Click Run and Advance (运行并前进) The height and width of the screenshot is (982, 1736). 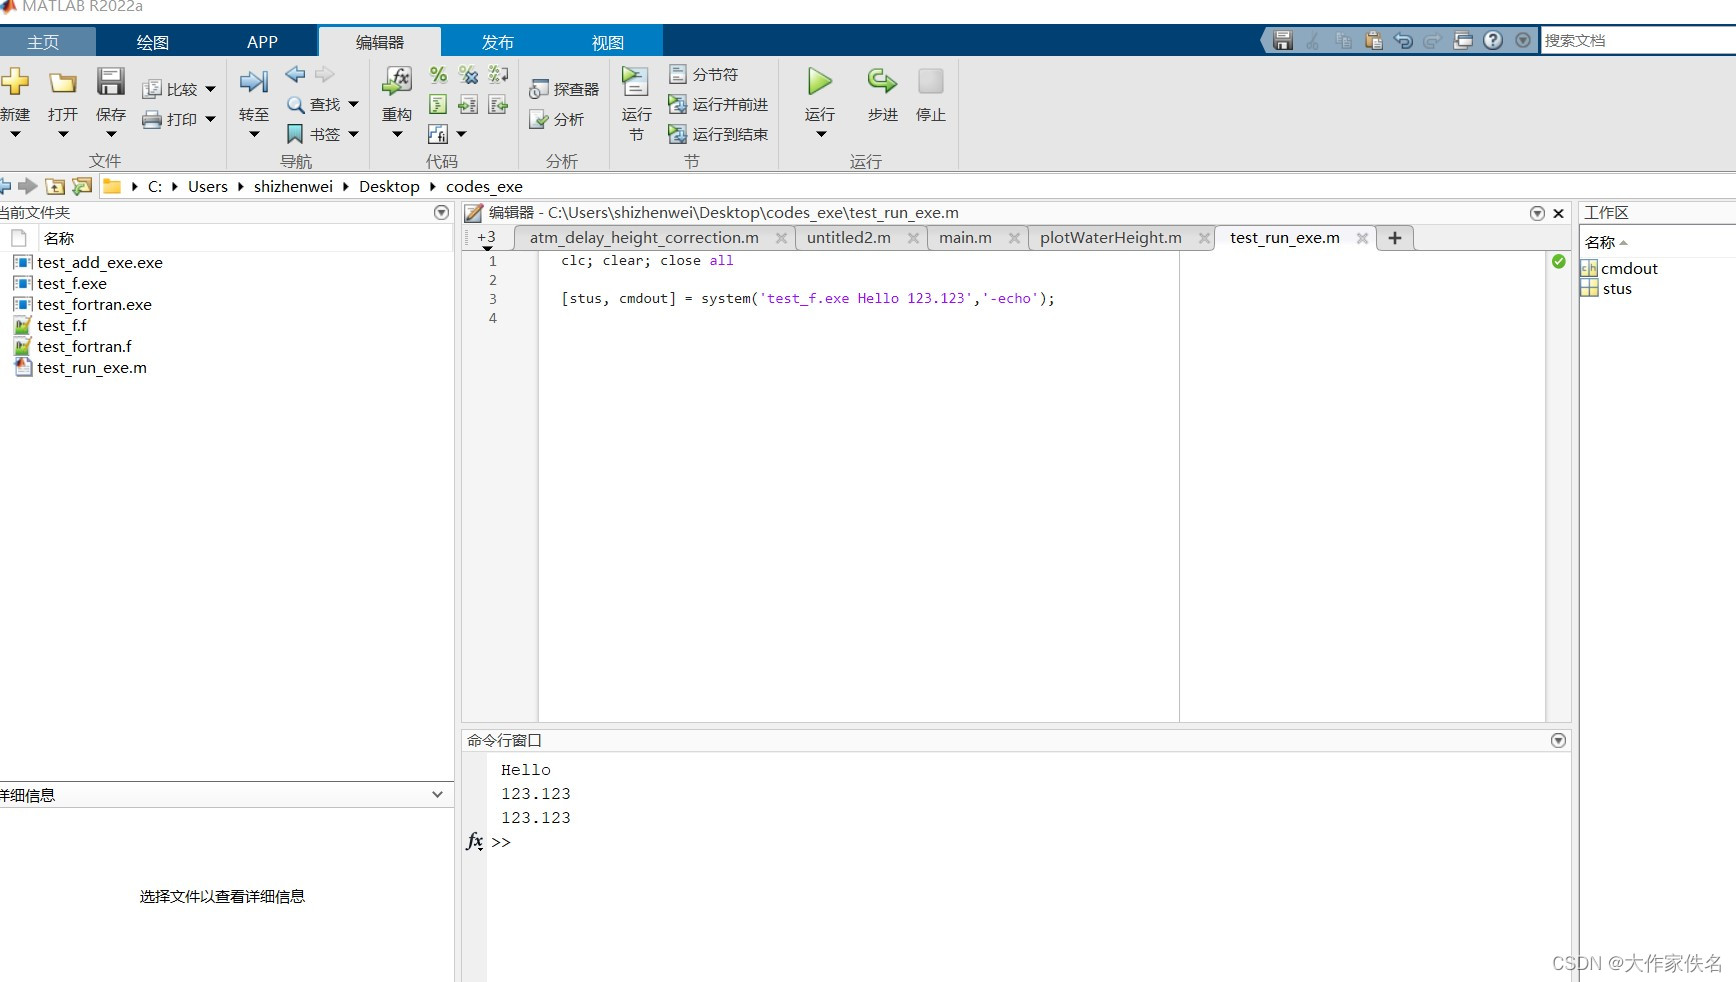pyautogui.click(x=718, y=104)
